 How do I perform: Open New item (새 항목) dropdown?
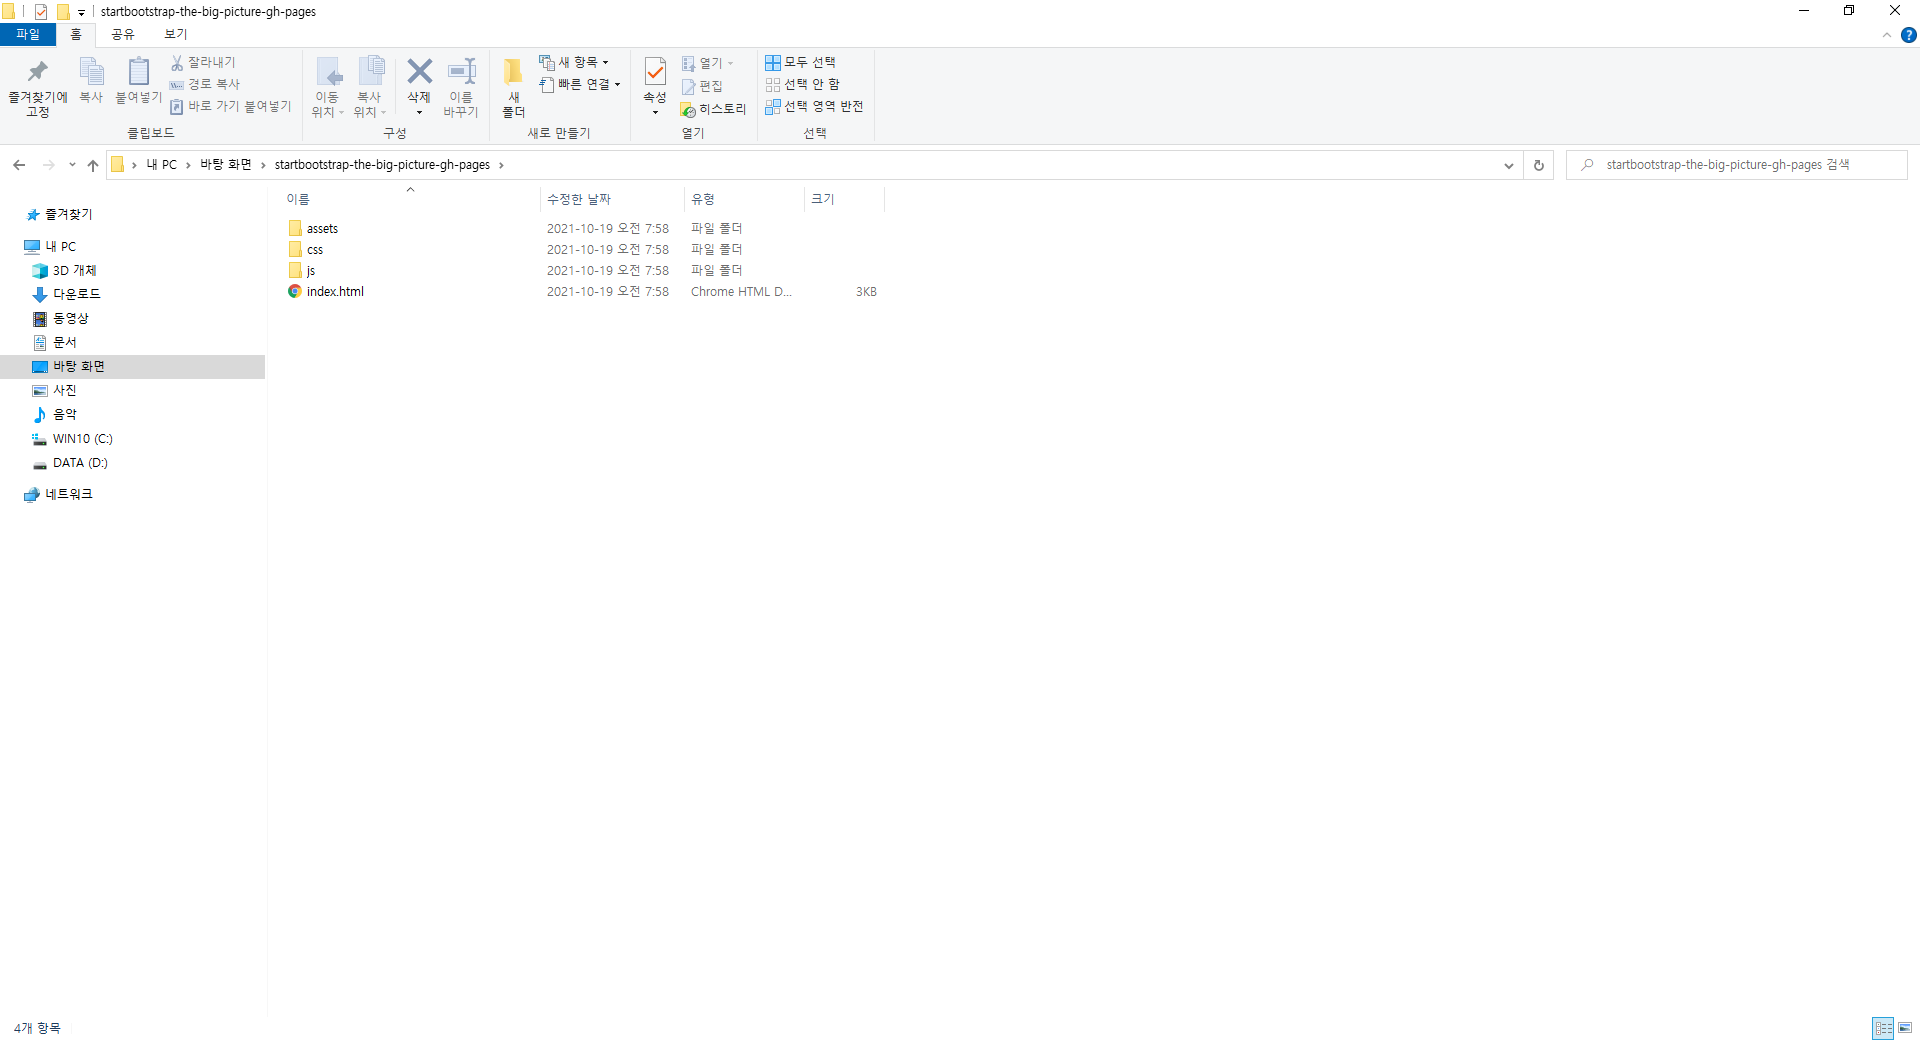coord(574,62)
